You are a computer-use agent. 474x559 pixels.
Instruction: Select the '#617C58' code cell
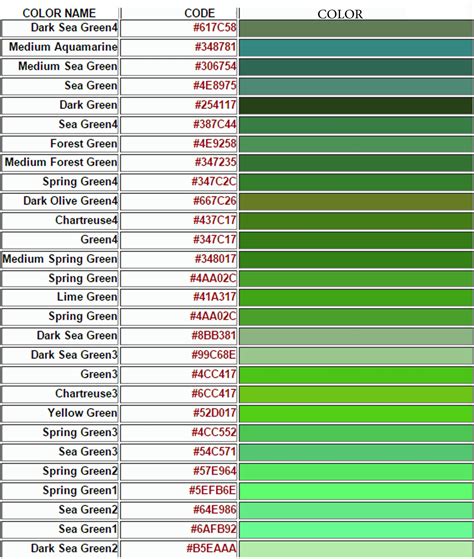point(179,29)
